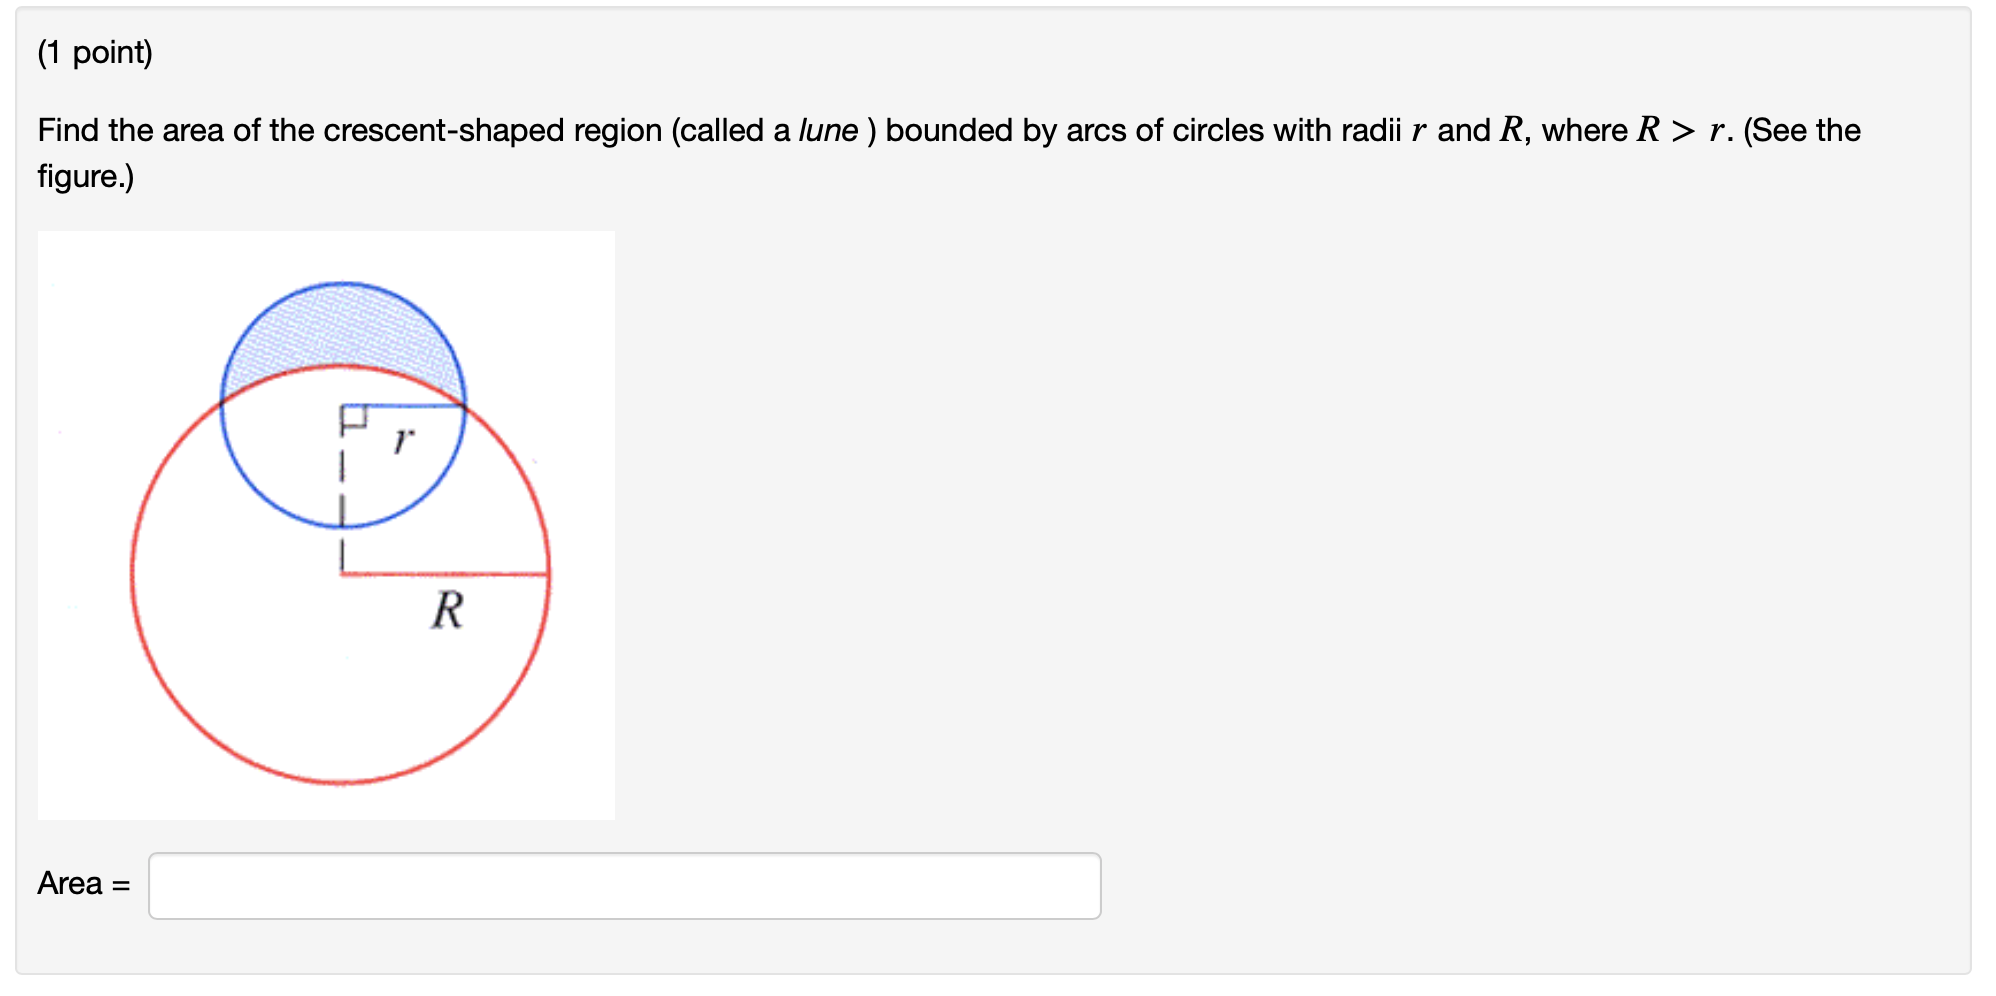The image size is (1996, 996).
Task: Click the right-angle marker in the figure
Action: click(354, 414)
